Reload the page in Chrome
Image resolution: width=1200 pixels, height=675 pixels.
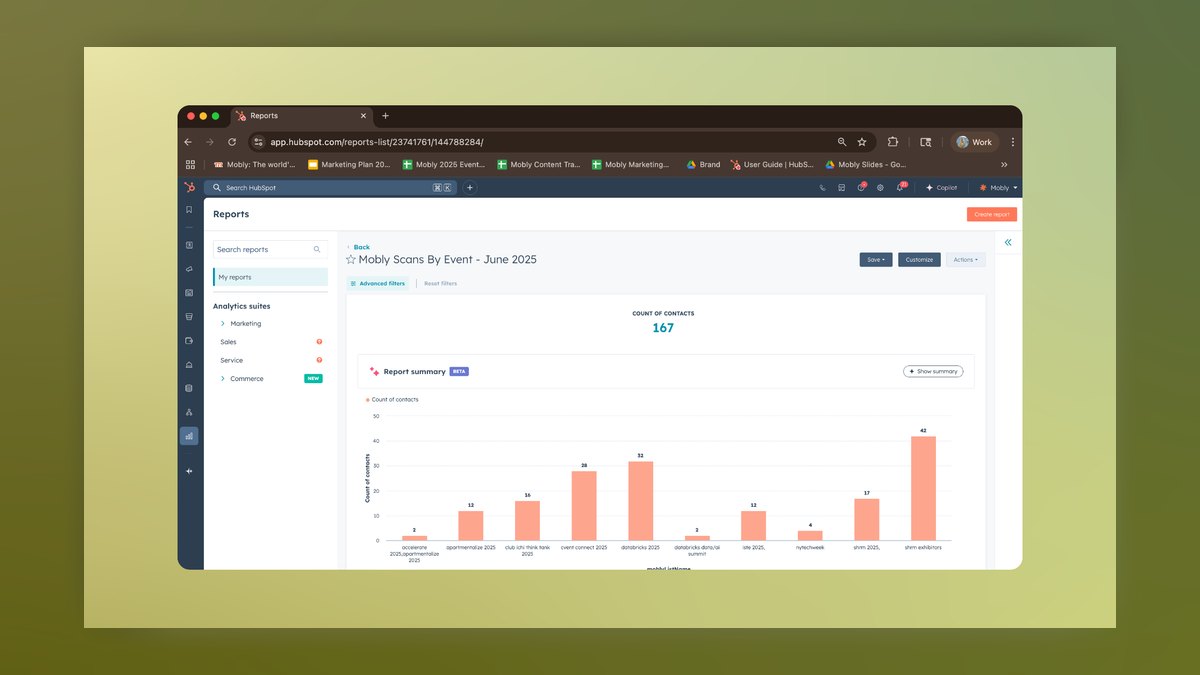tap(232, 142)
